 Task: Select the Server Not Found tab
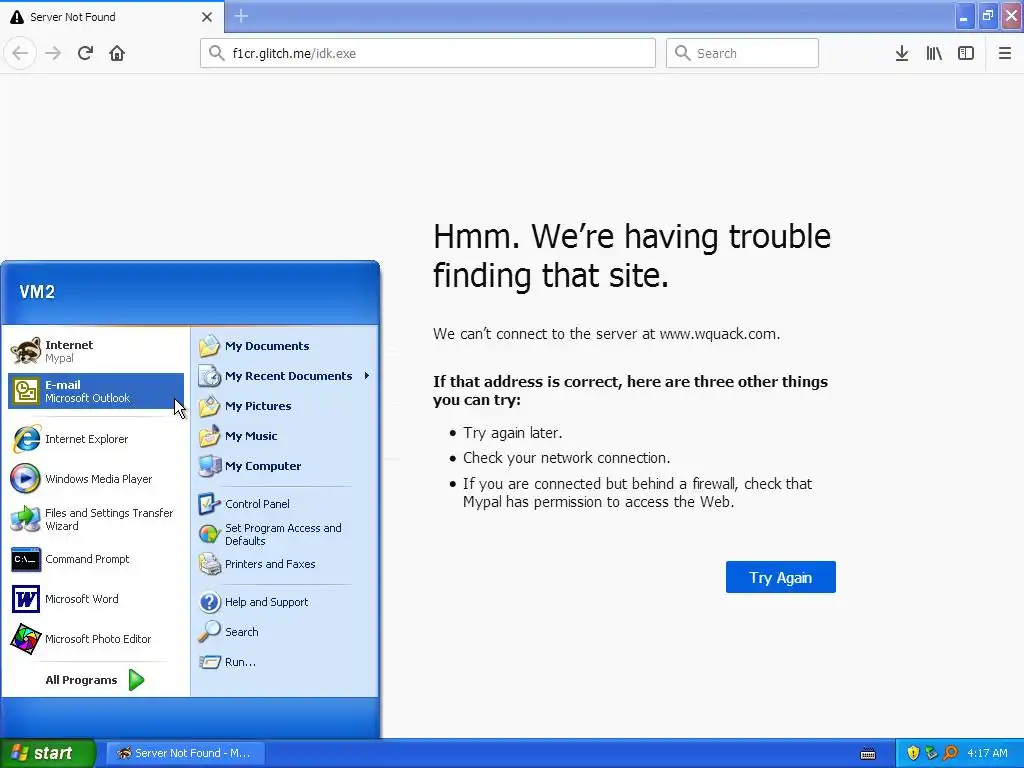click(x=112, y=17)
